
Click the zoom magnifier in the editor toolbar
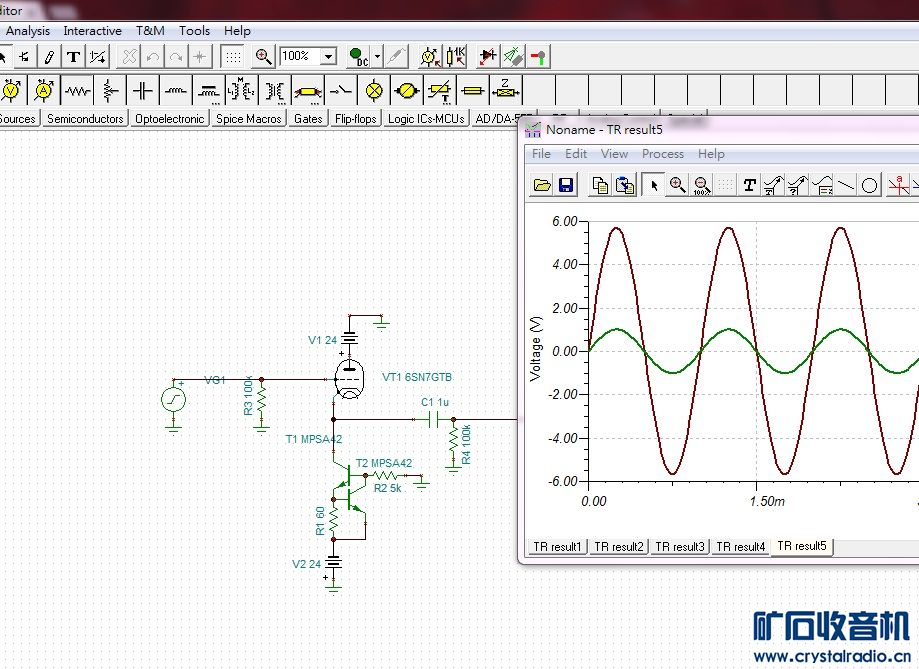click(264, 56)
